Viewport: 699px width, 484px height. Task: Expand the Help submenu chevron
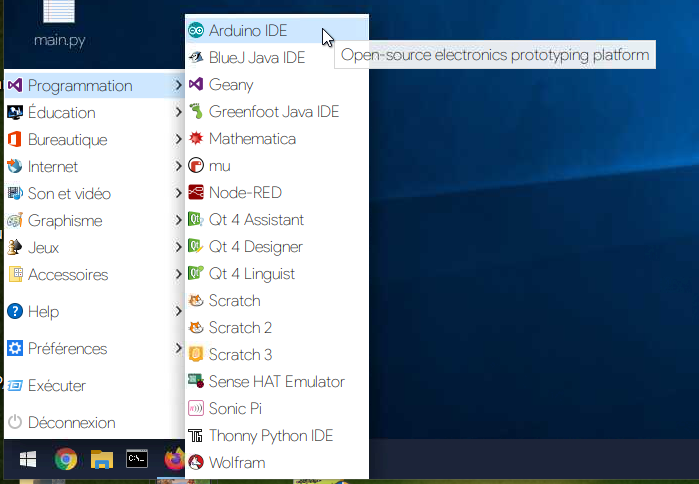click(x=178, y=311)
